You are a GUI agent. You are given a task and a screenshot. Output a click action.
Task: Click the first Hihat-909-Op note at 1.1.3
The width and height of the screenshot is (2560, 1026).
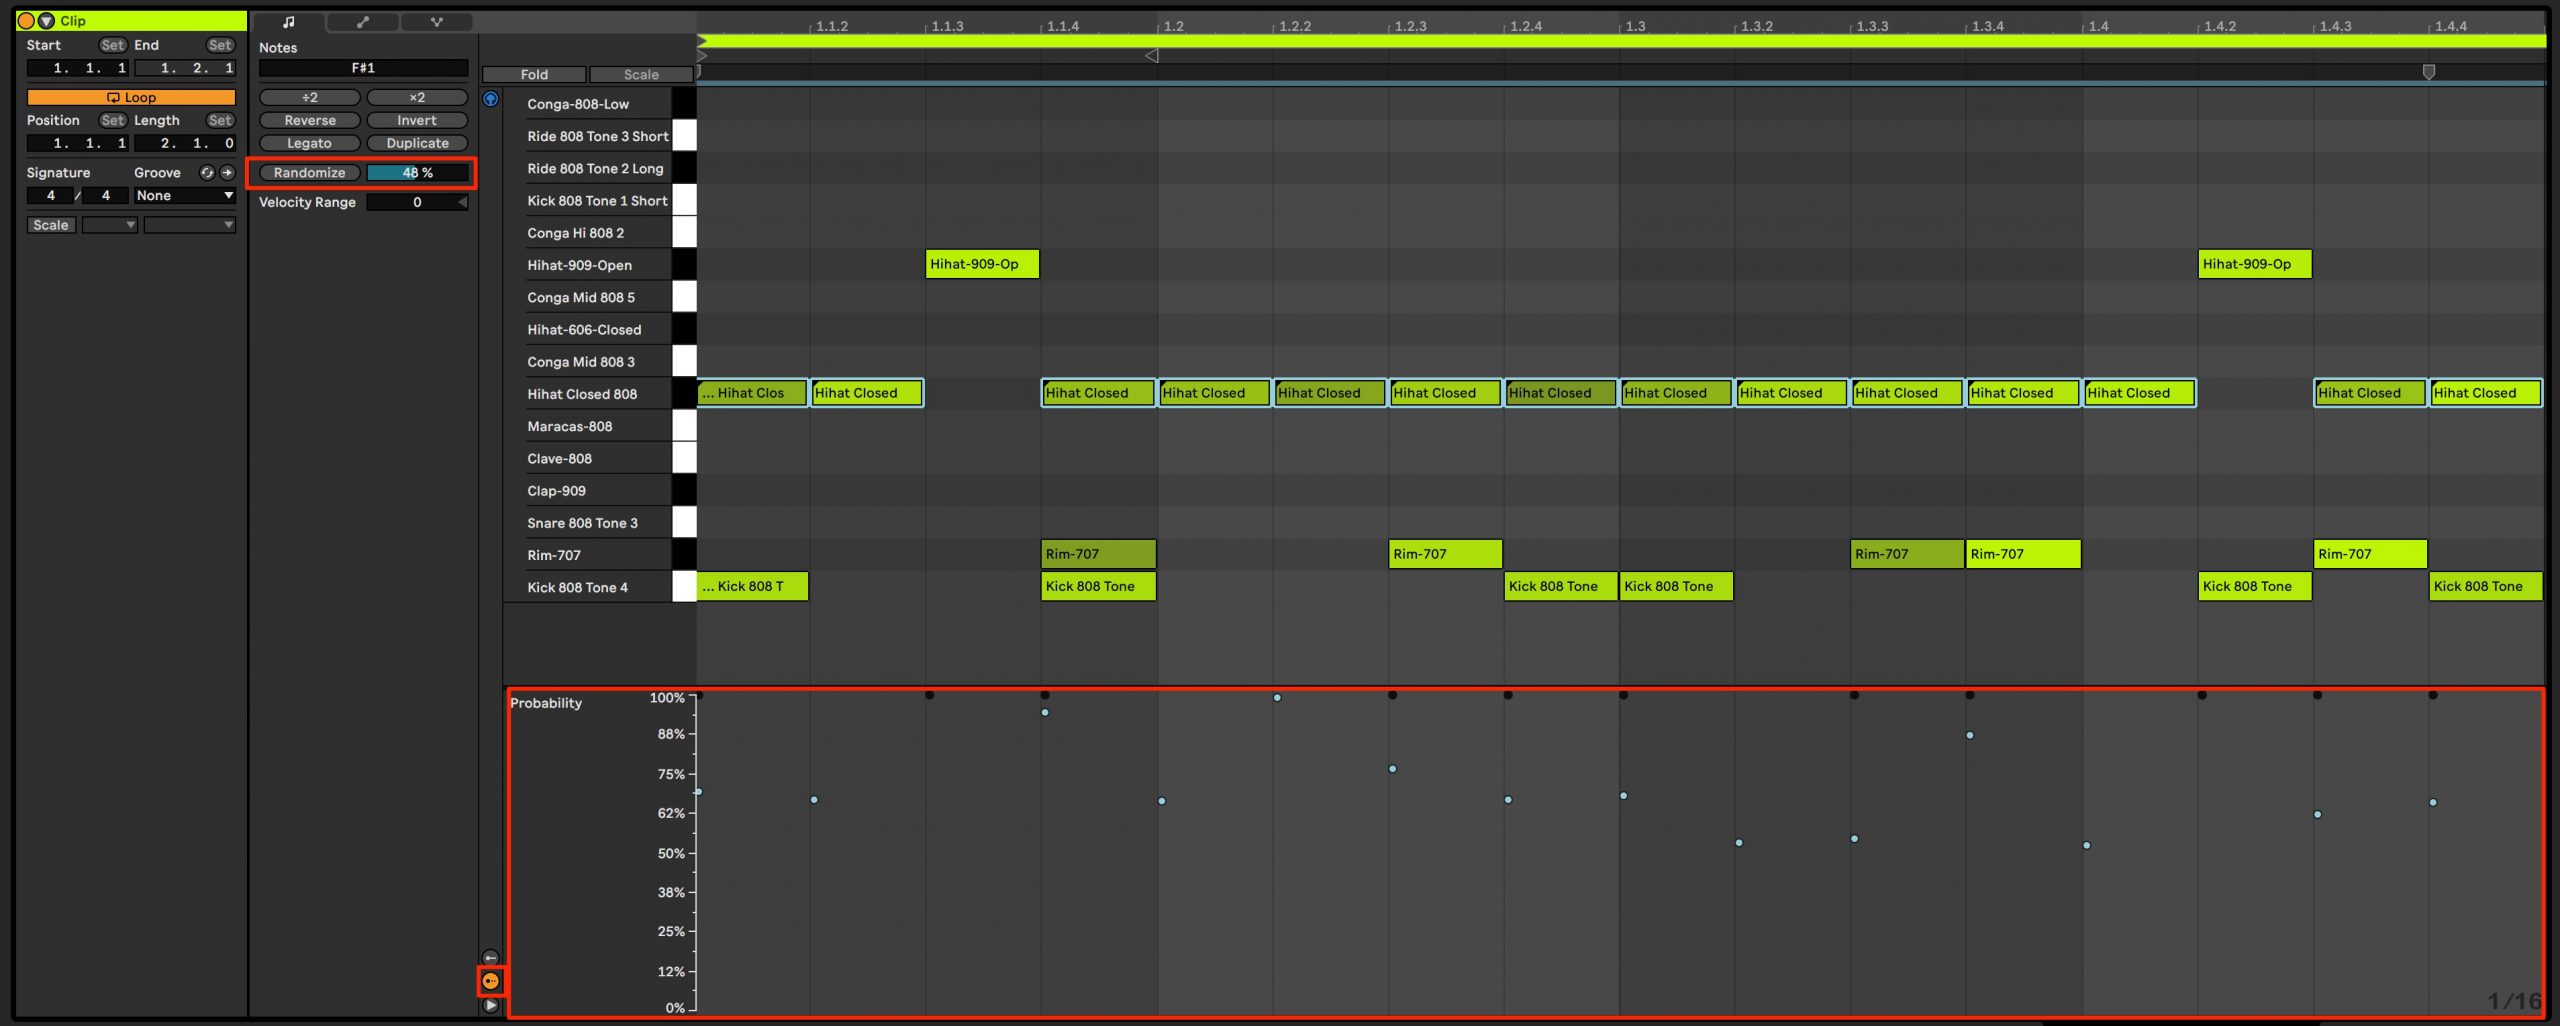coord(982,264)
